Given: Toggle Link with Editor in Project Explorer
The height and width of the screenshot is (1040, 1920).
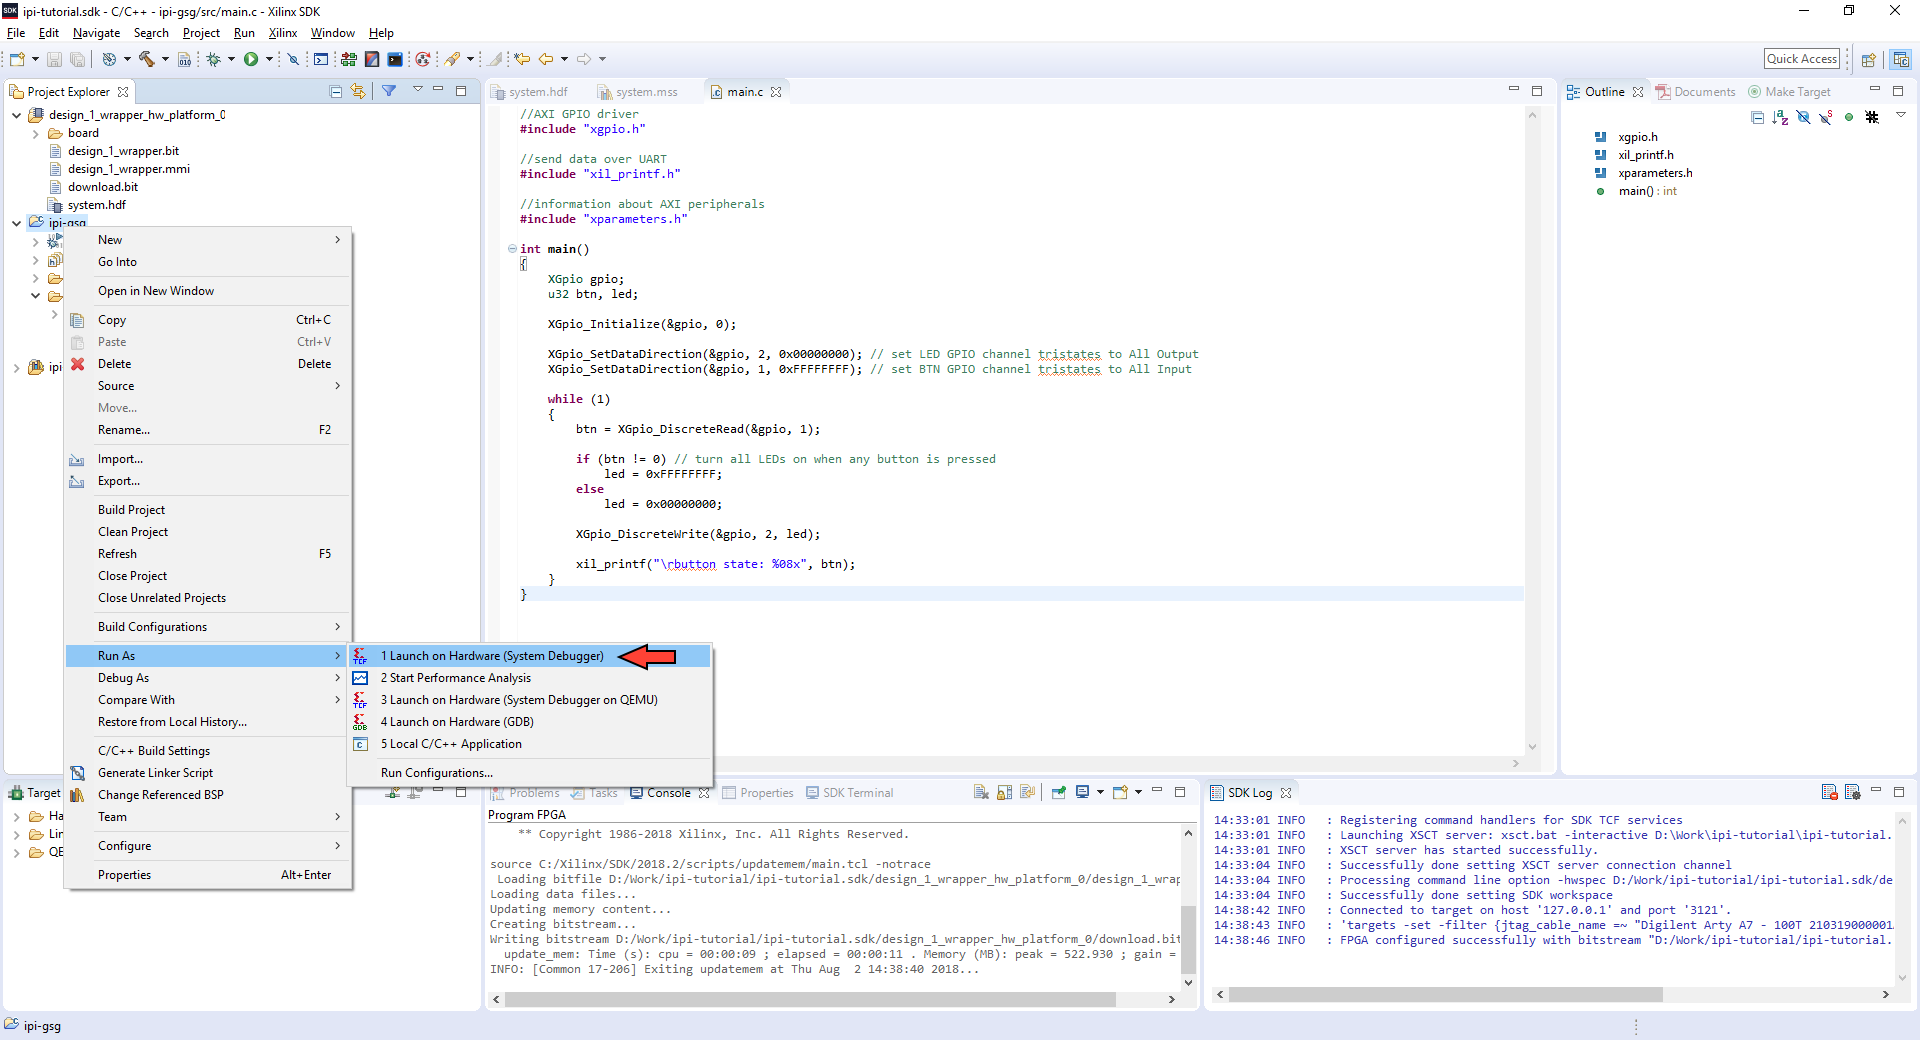Looking at the screenshot, I should click(358, 91).
